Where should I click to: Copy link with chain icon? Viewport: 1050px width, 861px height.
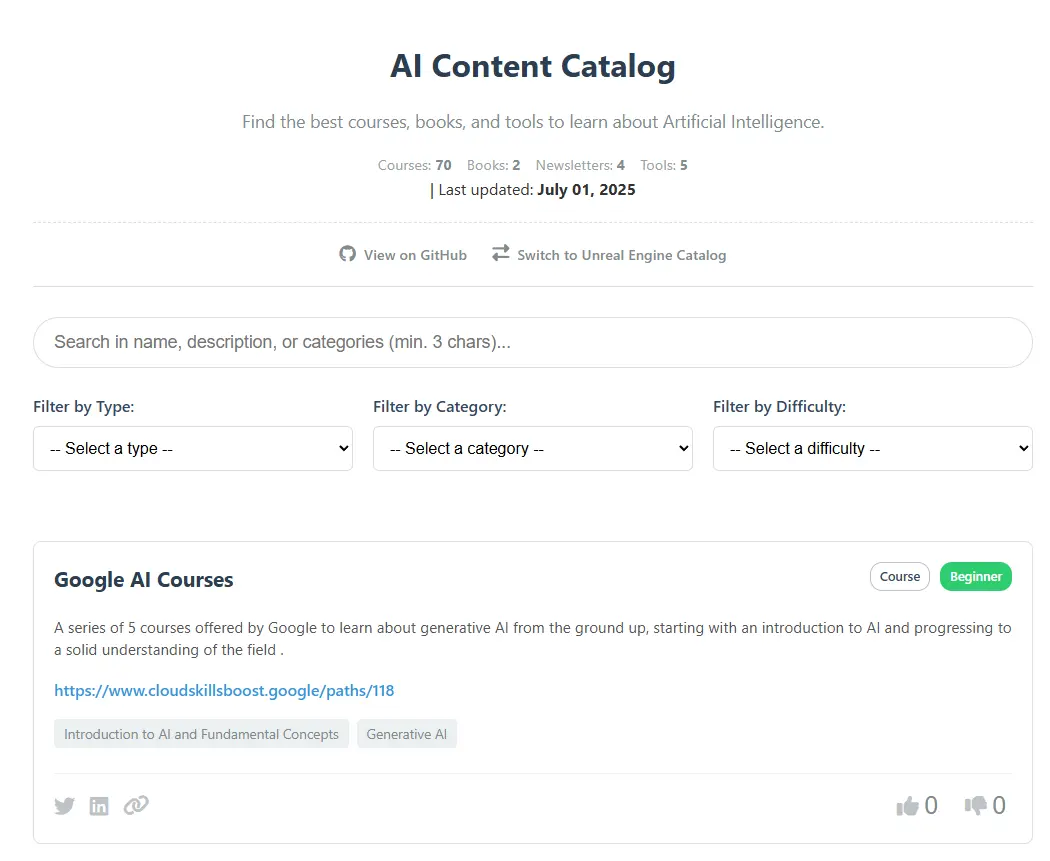136,805
